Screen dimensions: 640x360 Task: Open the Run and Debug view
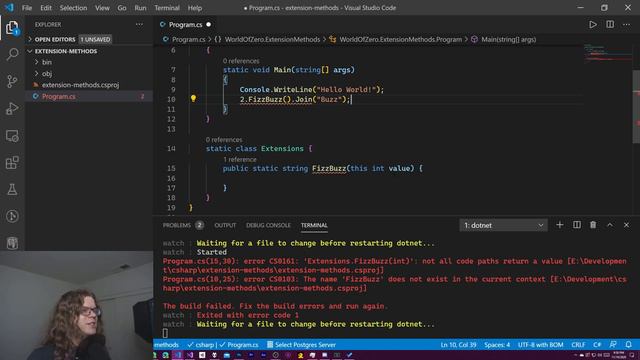(x=12, y=109)
